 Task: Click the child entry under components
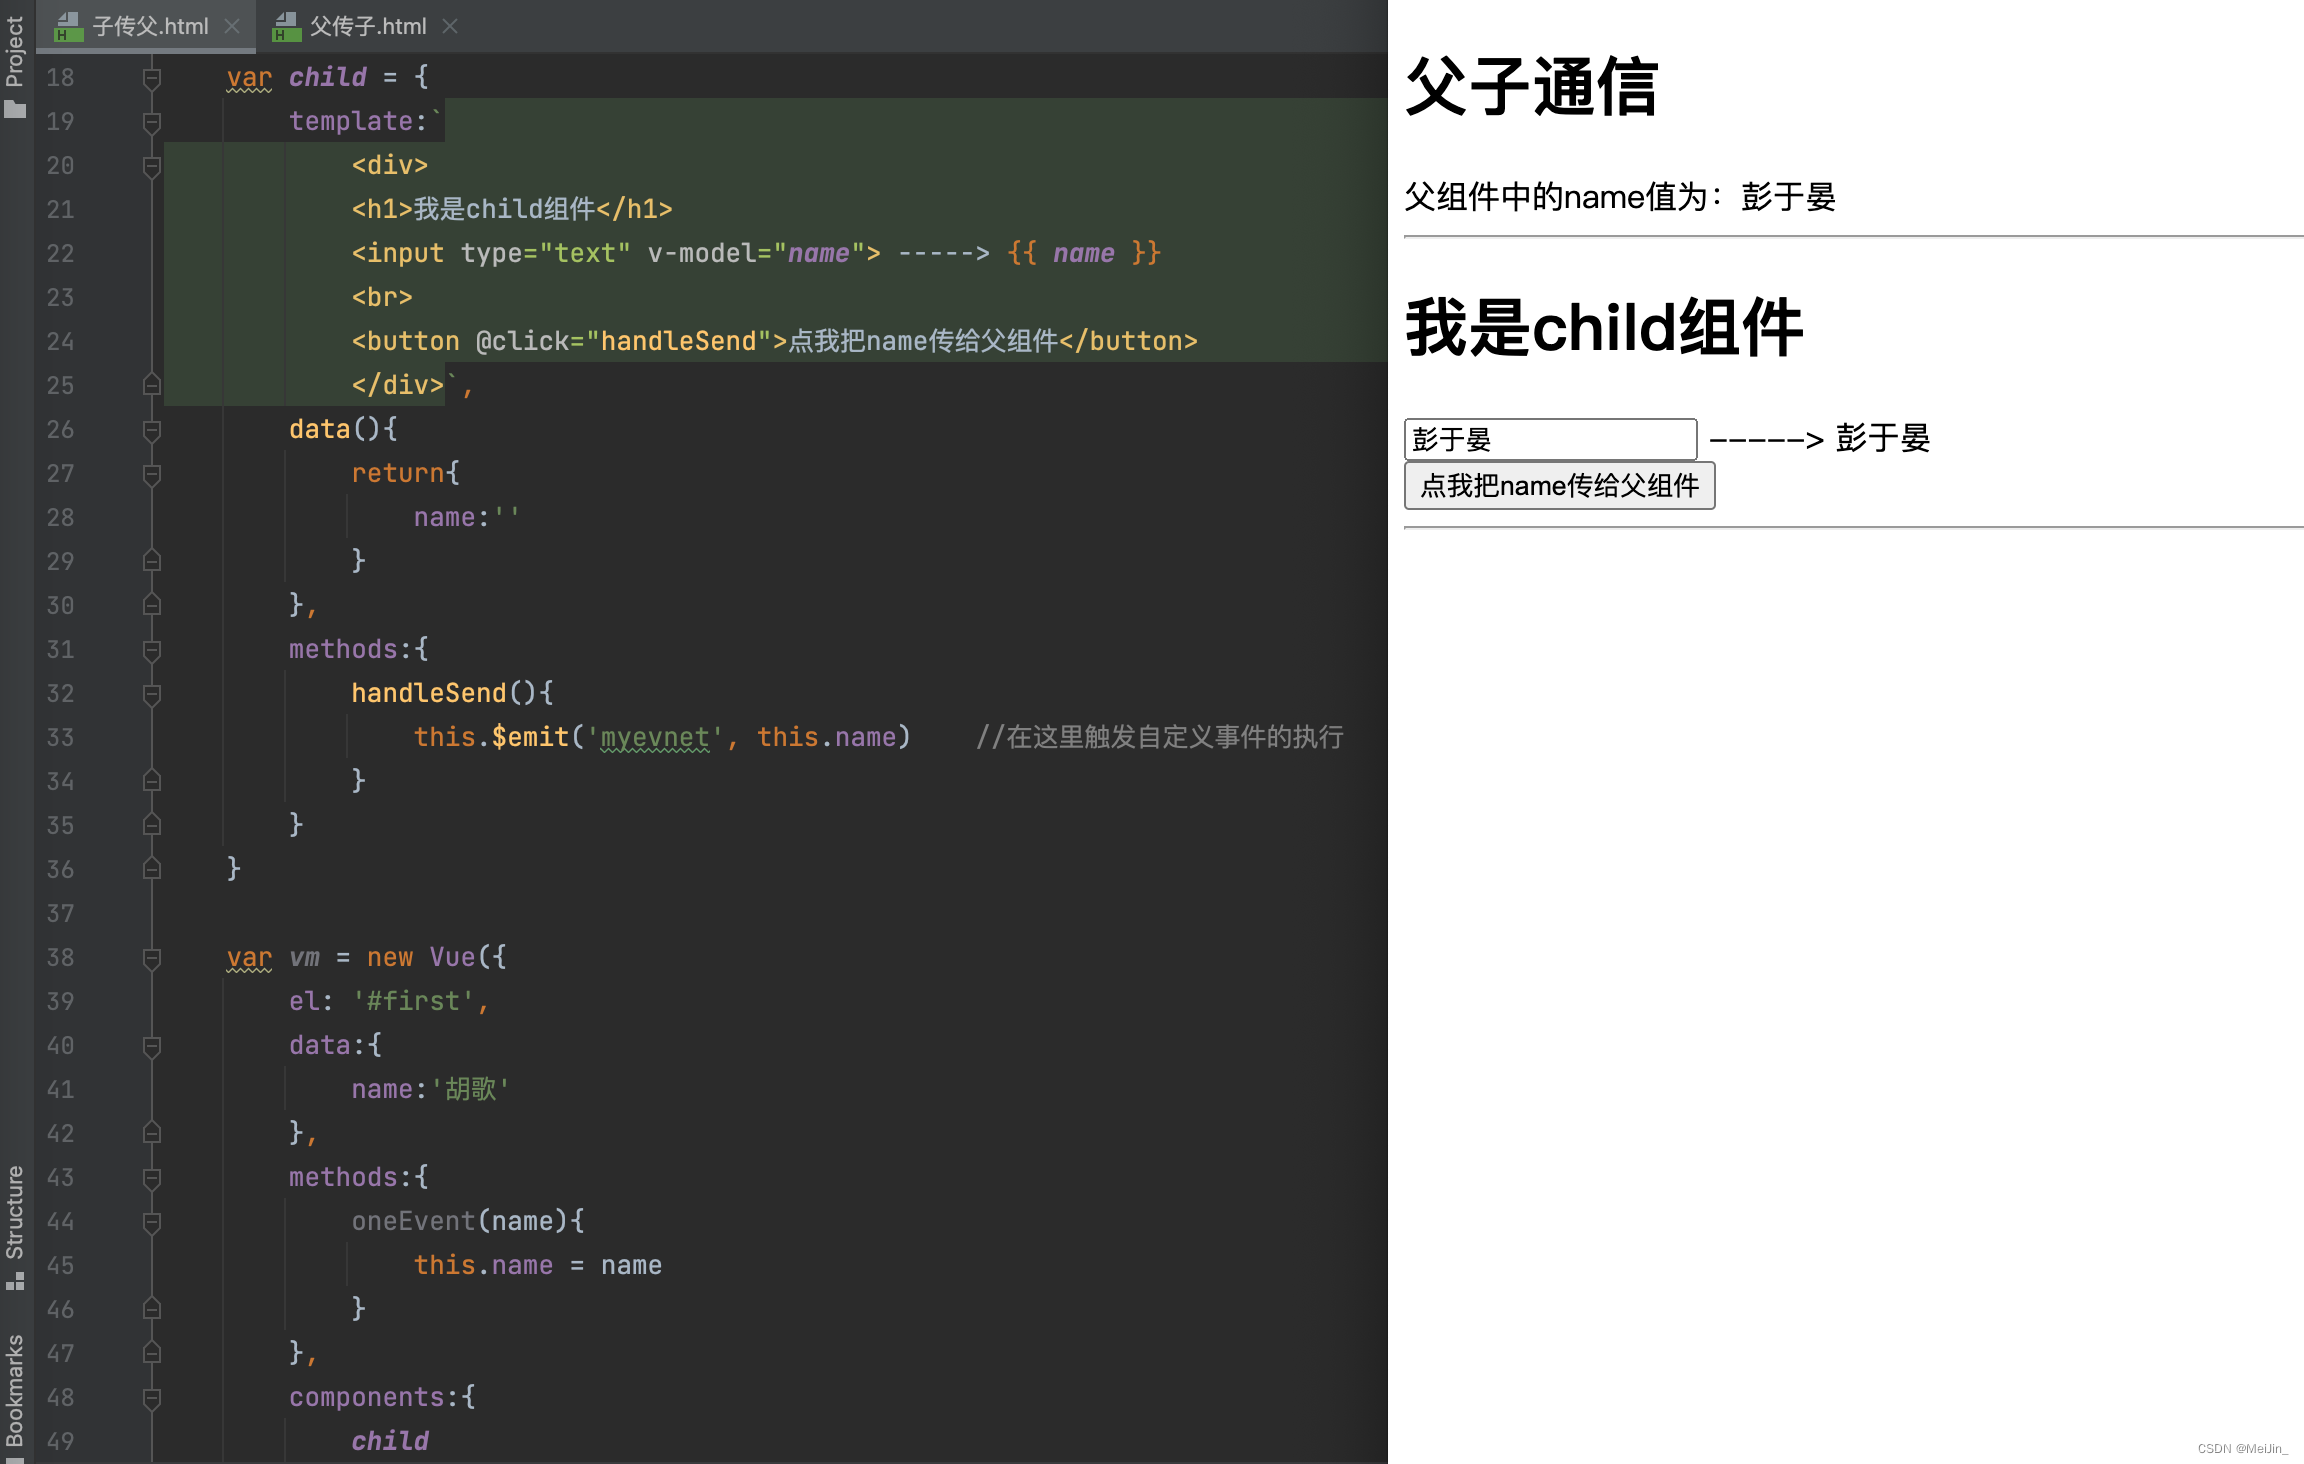click(390, 1441)
